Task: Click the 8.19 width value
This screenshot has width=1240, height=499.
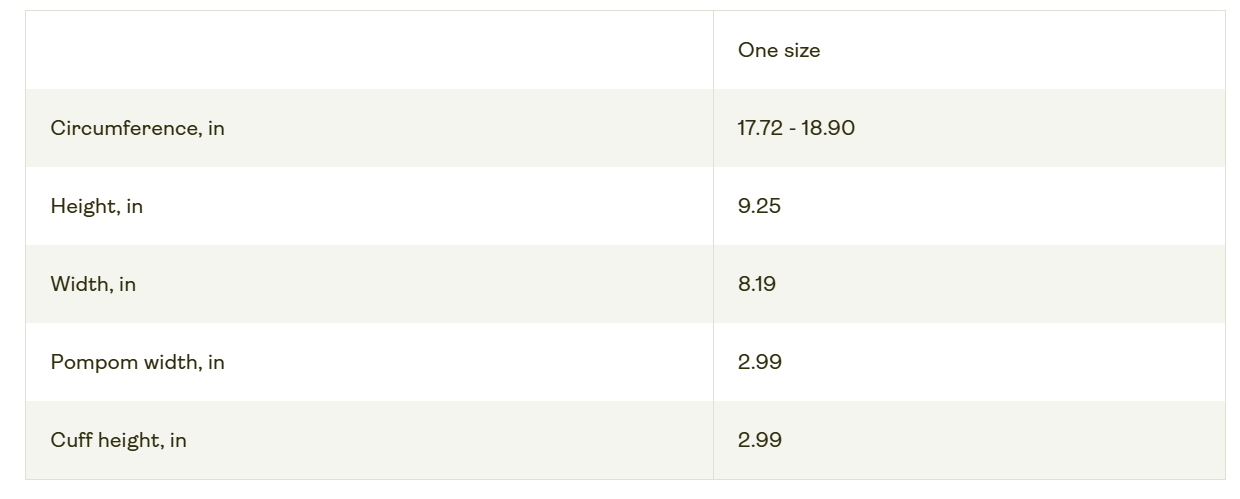Action: point(757,284)
